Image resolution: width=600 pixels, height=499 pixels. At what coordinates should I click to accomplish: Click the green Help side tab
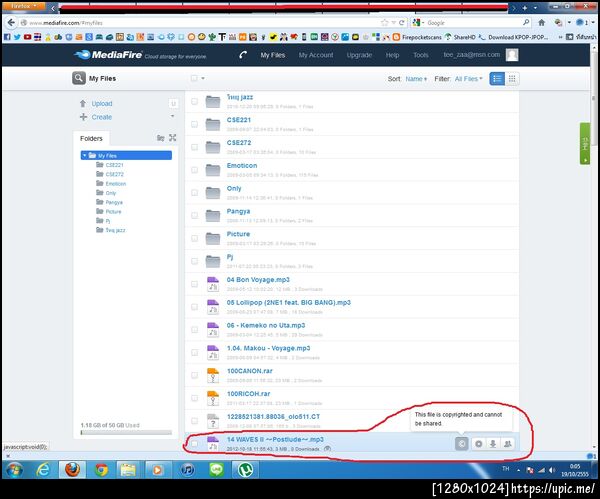585,144
